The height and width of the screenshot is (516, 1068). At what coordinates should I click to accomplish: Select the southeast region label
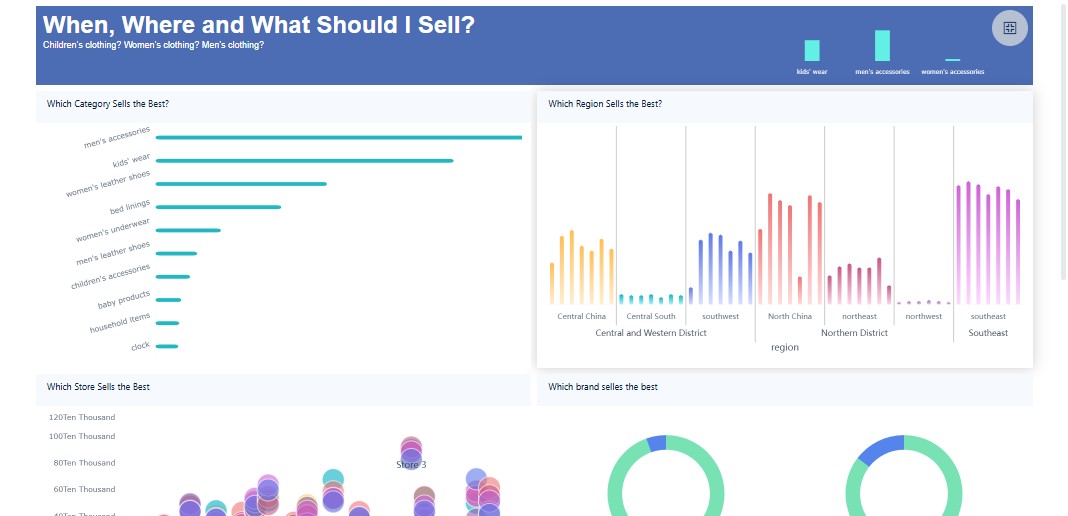pyautogui.click(x=988, y=316)
